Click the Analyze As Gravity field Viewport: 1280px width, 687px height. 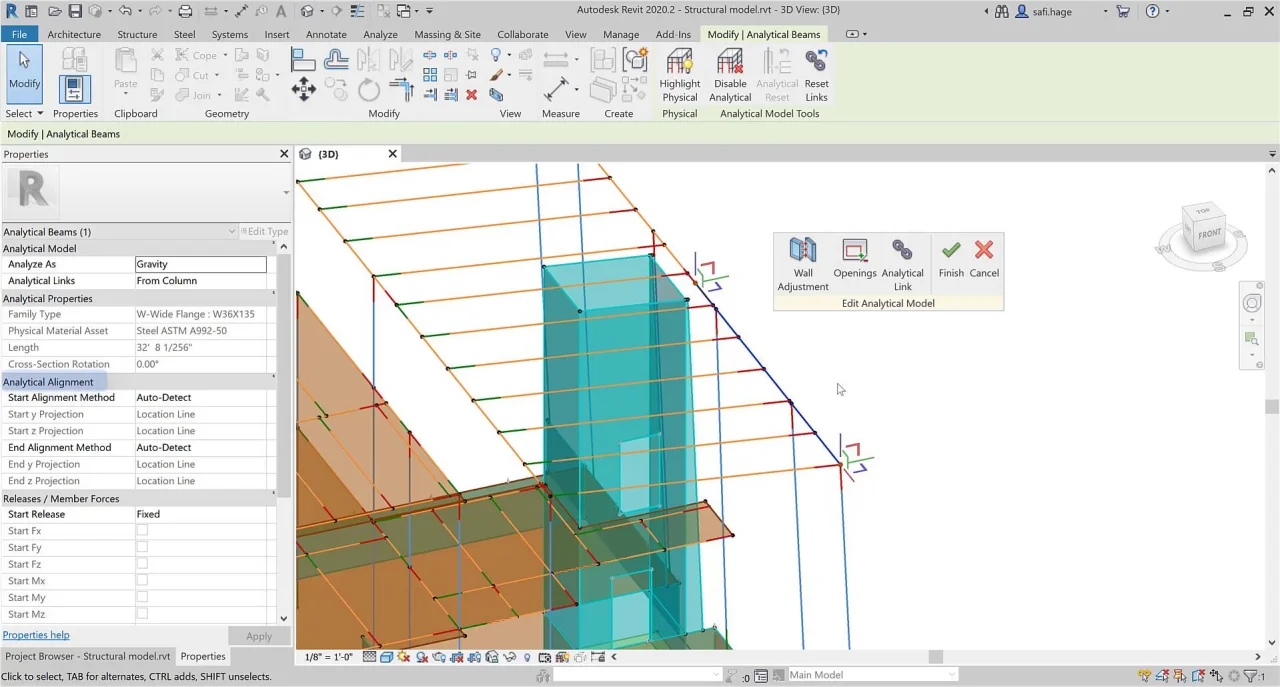point(201,264)
